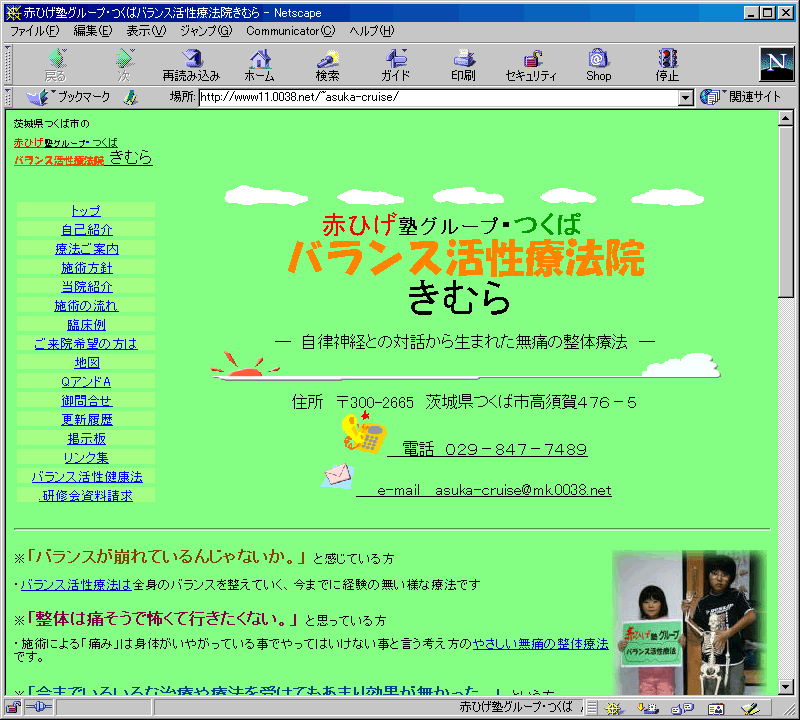Image resolution: width=800 pixels, height=720 pixels.
Task: Open the 編集 (Edit) menu
Action: pos(92,31)
